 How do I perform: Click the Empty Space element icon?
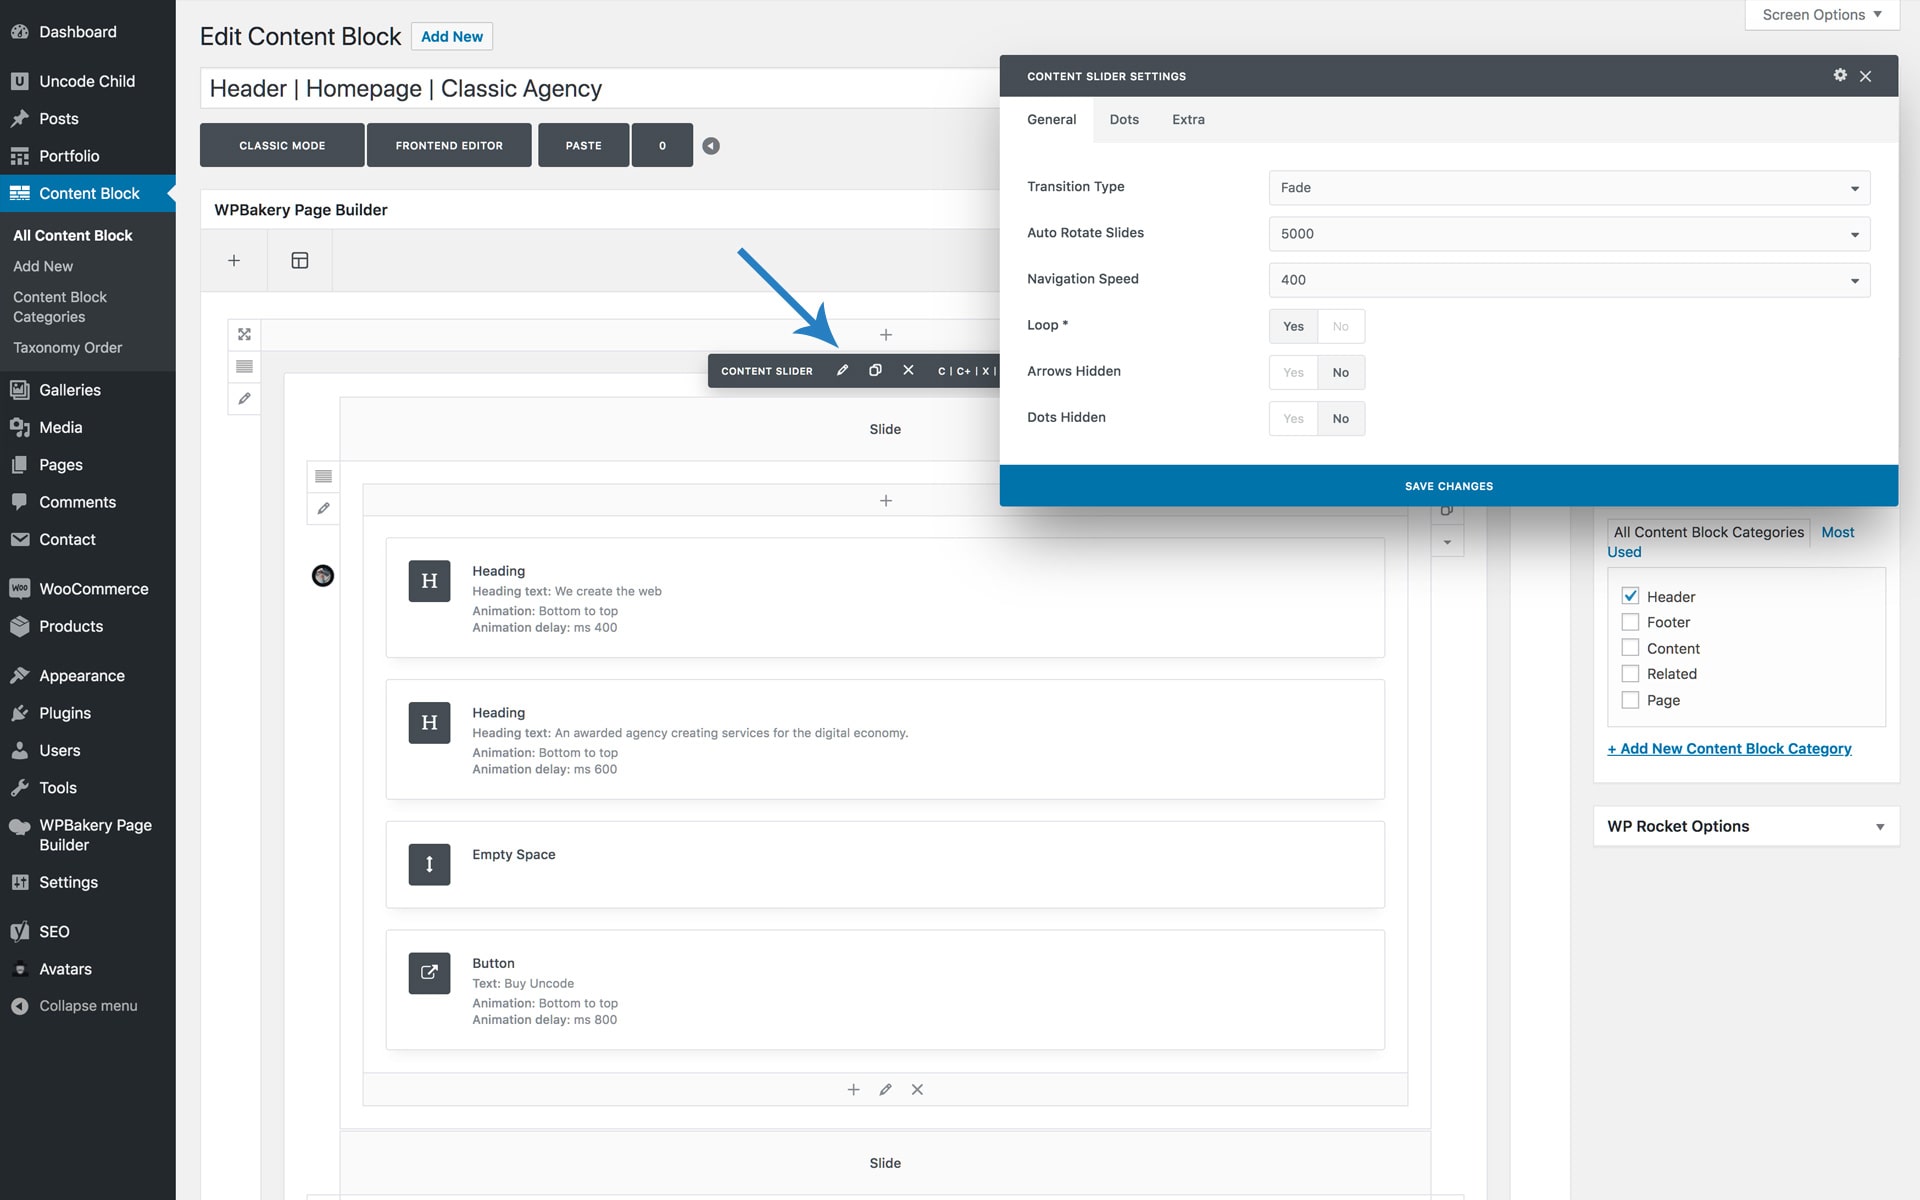(x=429, y=865)
